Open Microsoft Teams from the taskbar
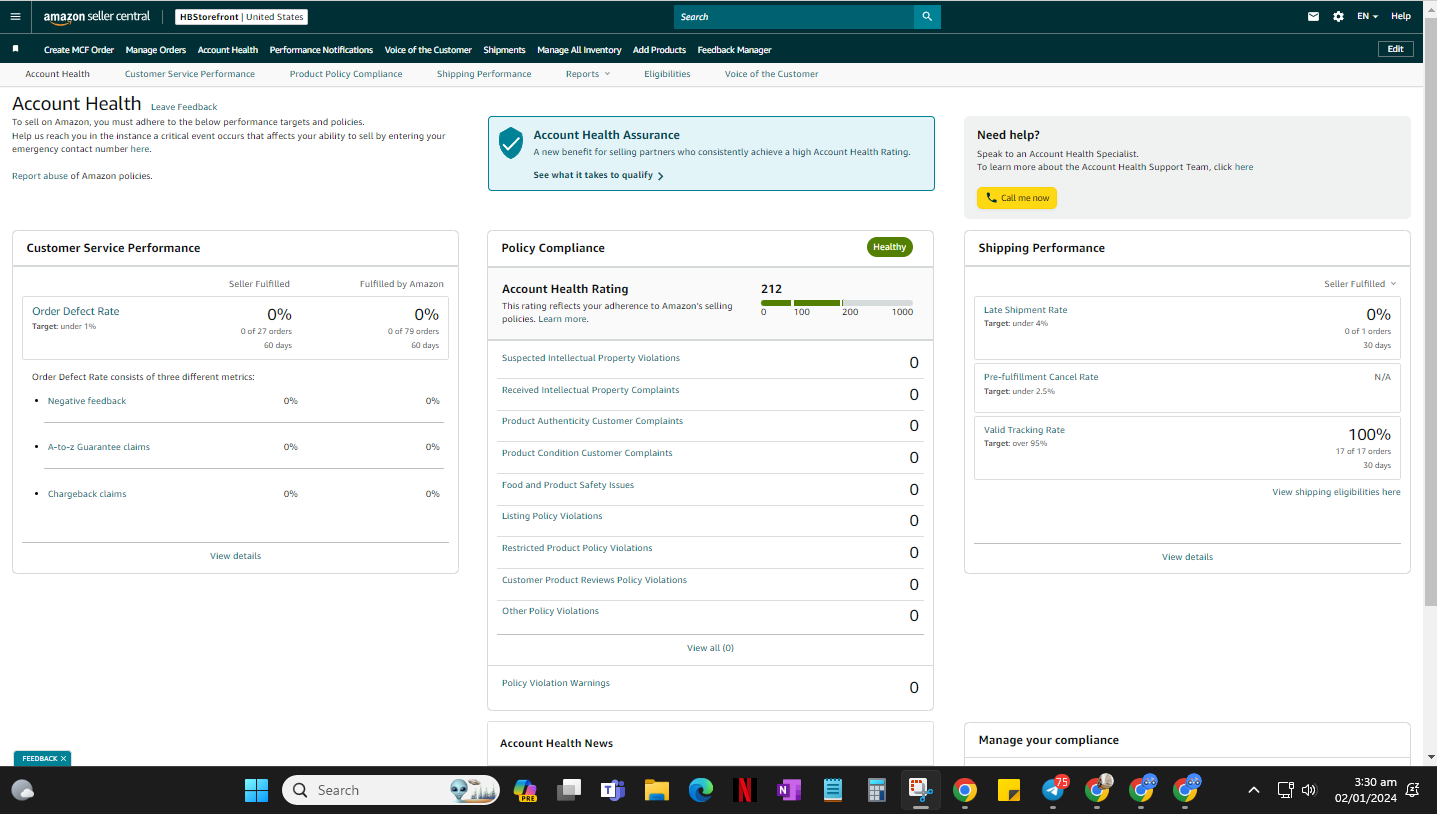Screen dimensions: 1437x814 tap(612, 790)
